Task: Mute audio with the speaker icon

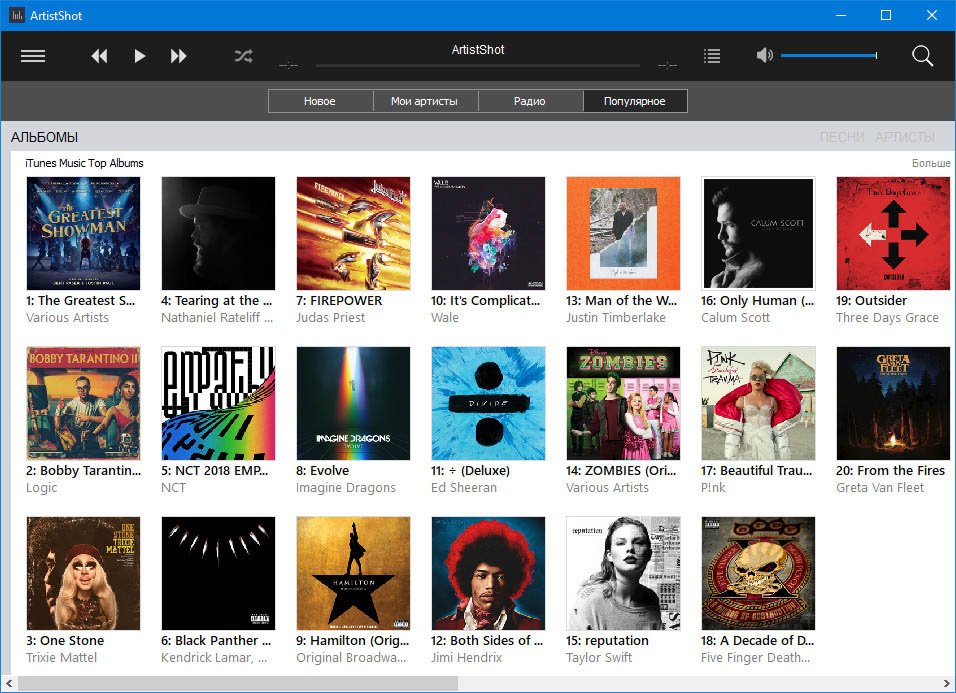Action: tap(765, 55)
